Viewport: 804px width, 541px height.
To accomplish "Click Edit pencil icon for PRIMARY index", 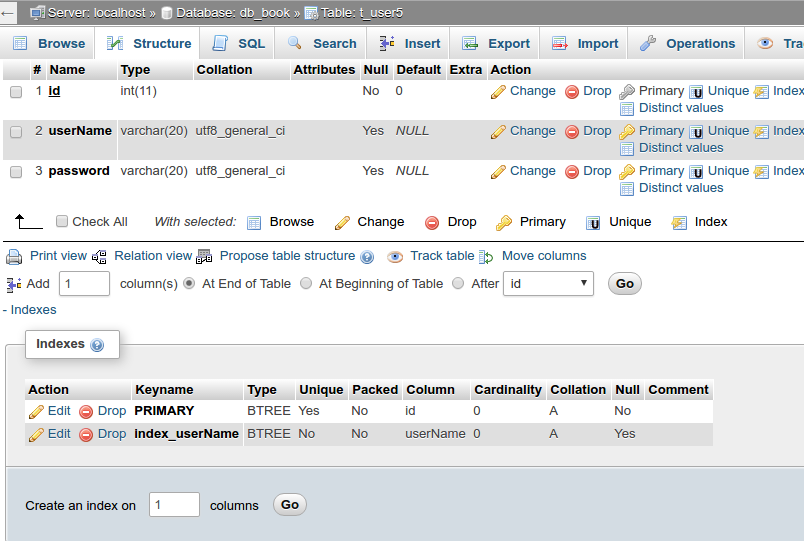I will pos(36,411).
